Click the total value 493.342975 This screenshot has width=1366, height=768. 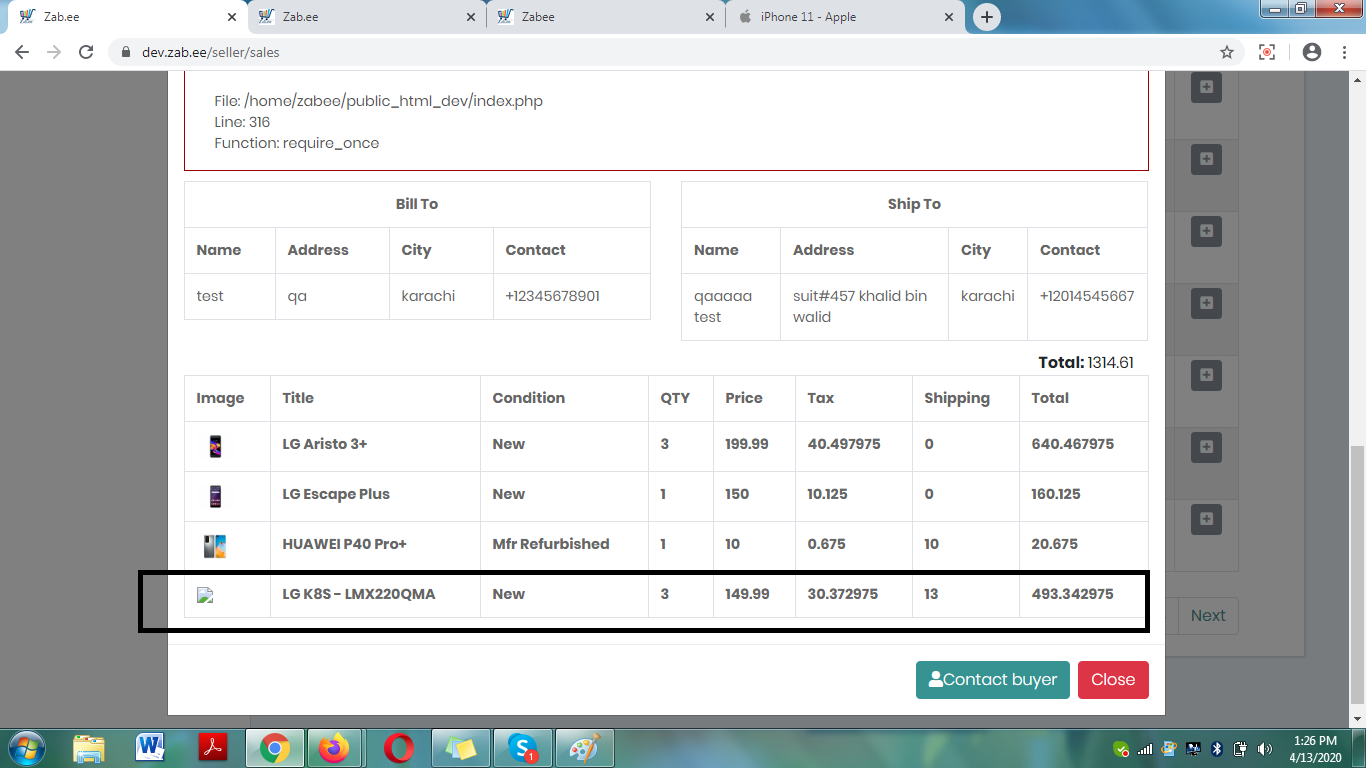pyautogui.click(x=1073, y=594)
